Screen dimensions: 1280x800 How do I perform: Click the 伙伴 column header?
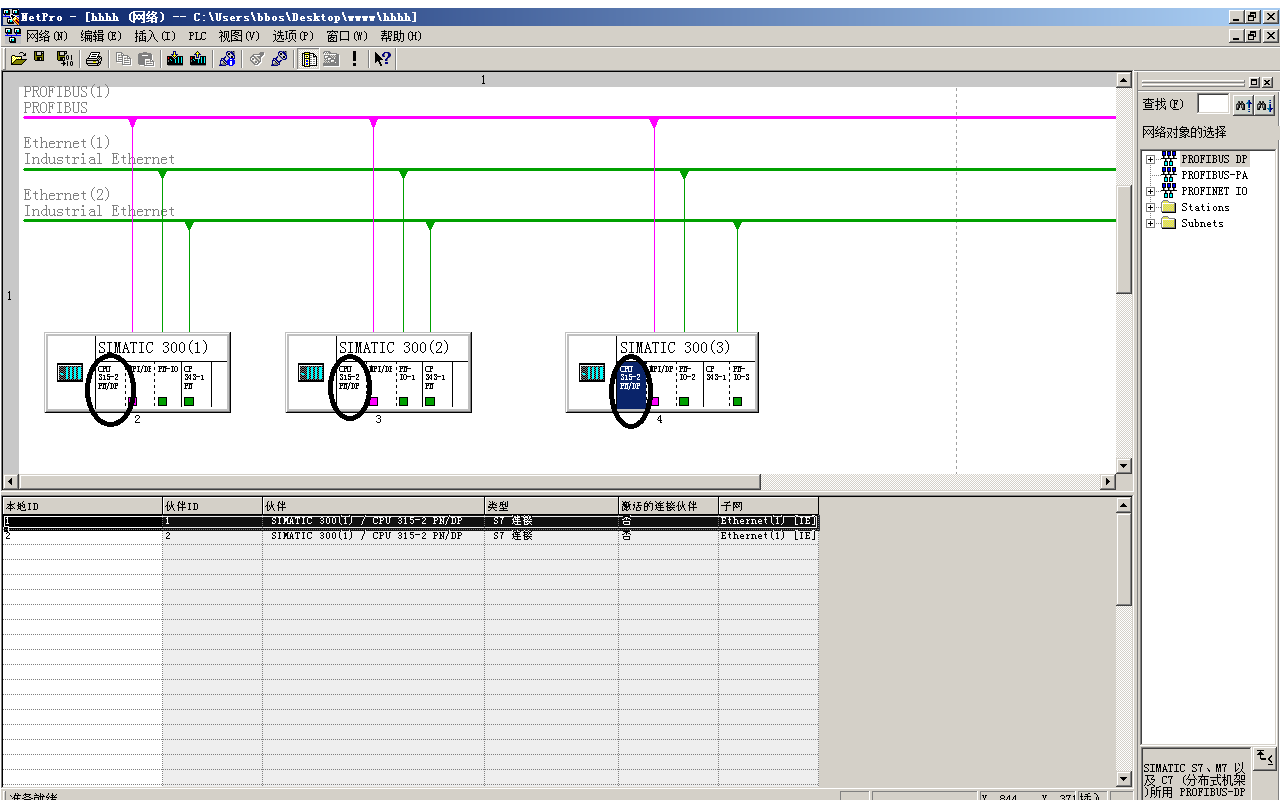373,506
